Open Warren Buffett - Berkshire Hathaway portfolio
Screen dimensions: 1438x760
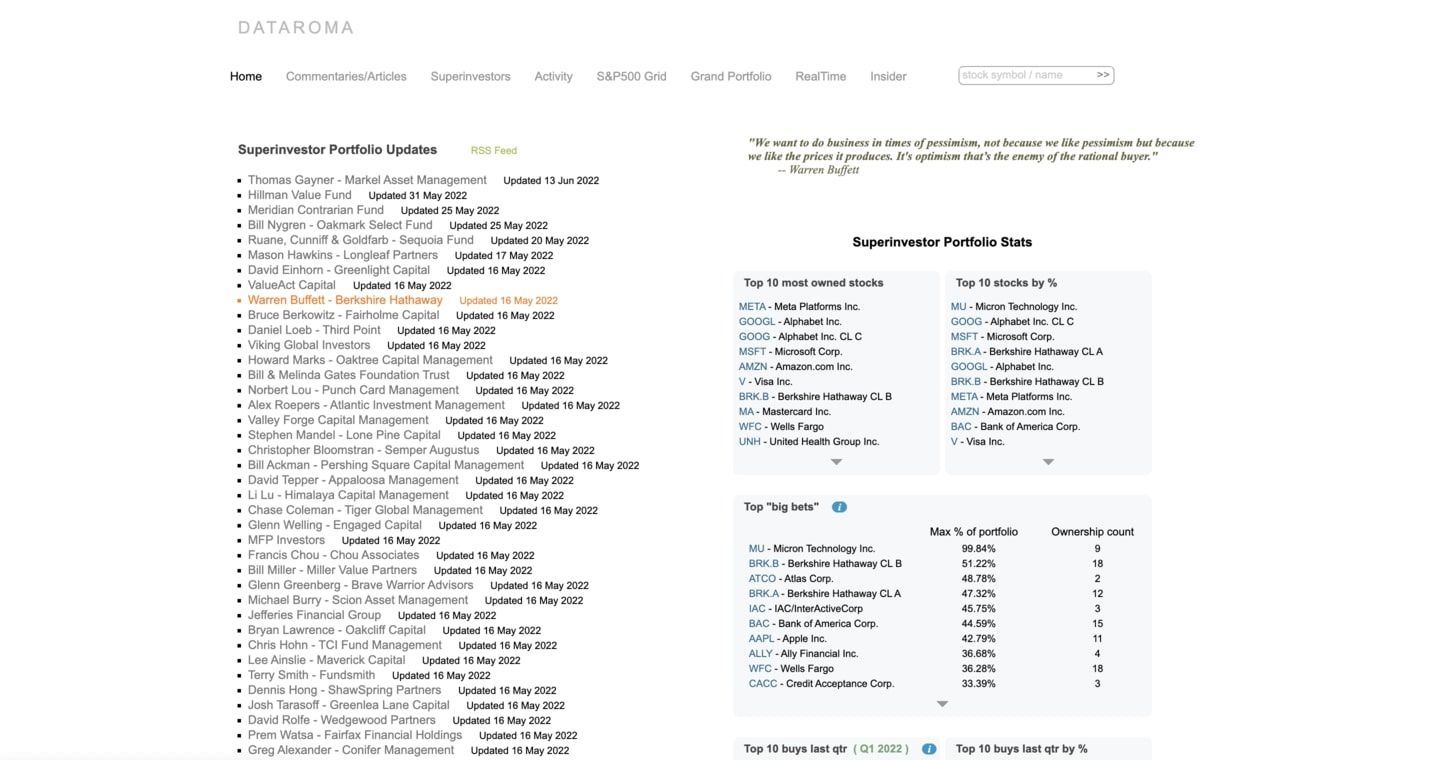(x=345, y=300)
